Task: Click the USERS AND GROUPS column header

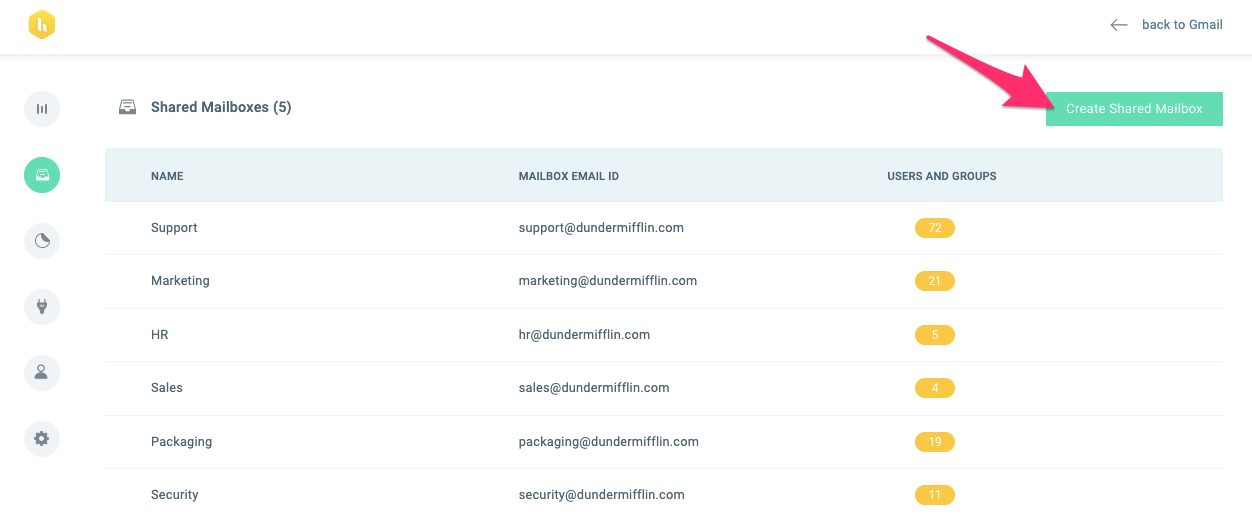Action: tap(942, 176)
